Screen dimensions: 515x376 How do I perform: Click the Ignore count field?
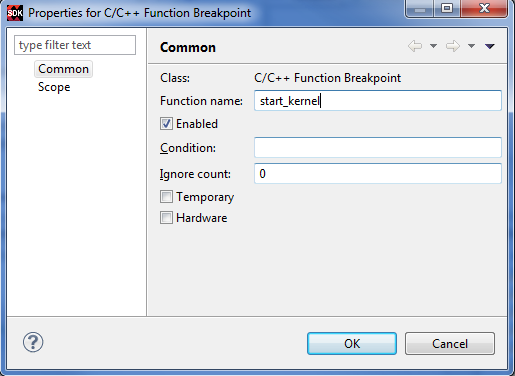point(378,173)
